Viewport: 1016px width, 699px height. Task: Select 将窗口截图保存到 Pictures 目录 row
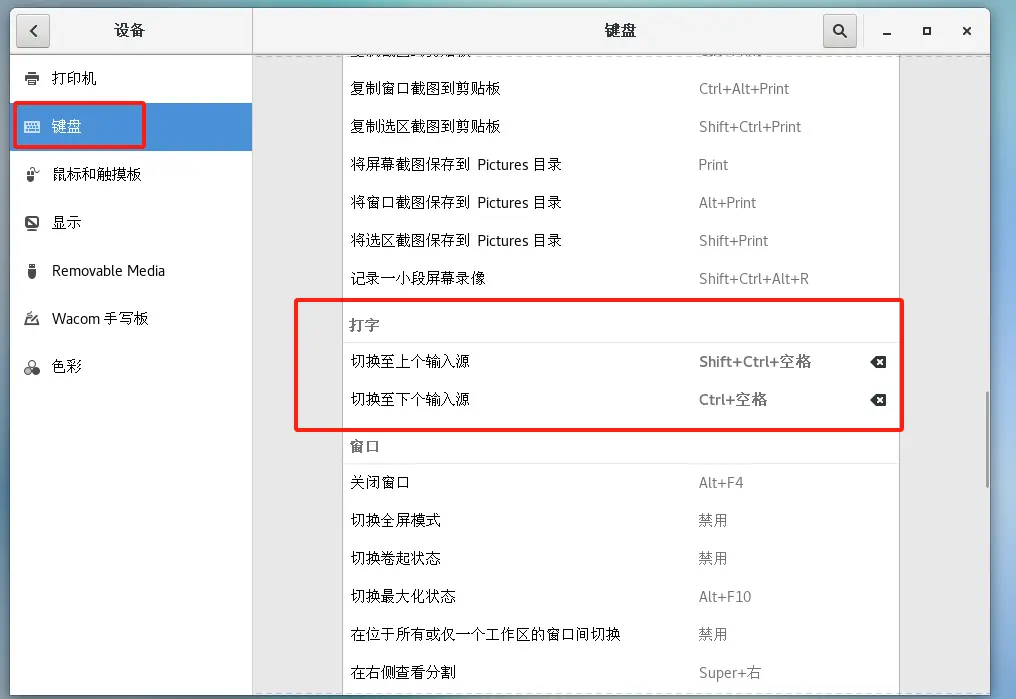click(621, 203)
